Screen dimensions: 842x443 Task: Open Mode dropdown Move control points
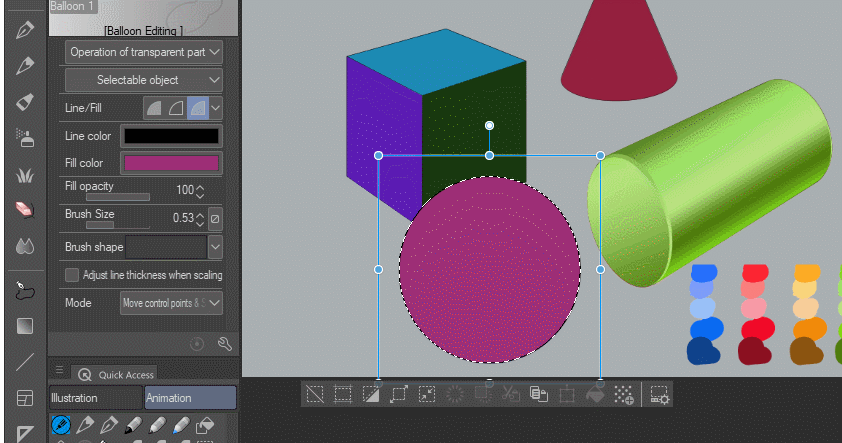(x=171, y=303)
